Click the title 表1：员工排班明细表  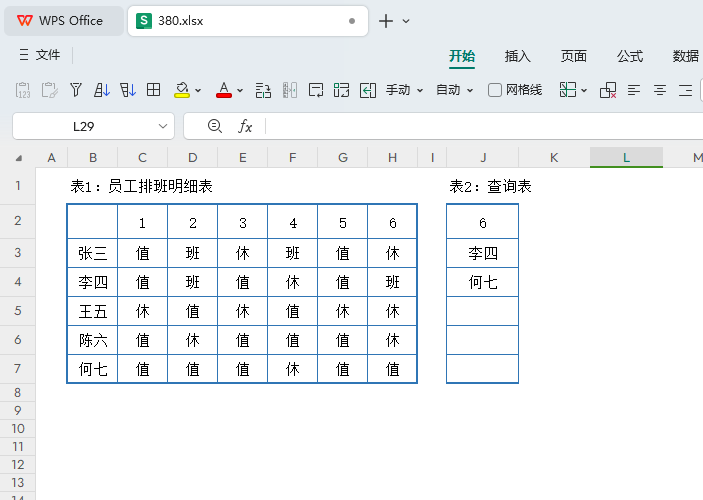[141, 186]
